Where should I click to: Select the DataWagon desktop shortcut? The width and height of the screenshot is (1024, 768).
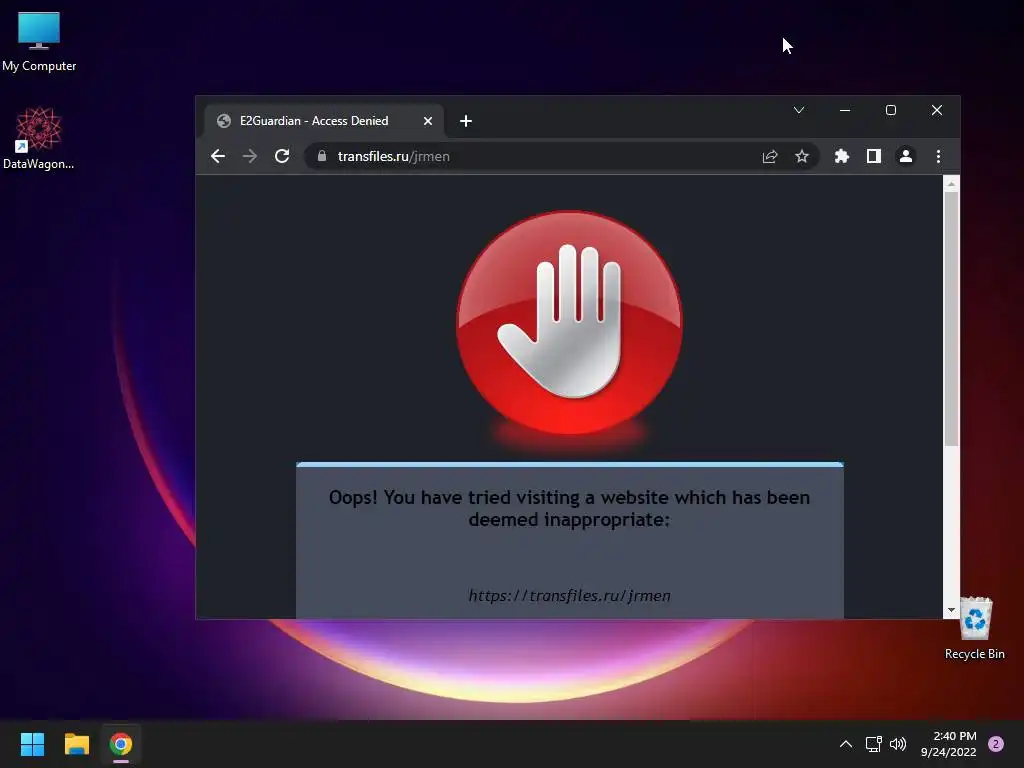39,138
